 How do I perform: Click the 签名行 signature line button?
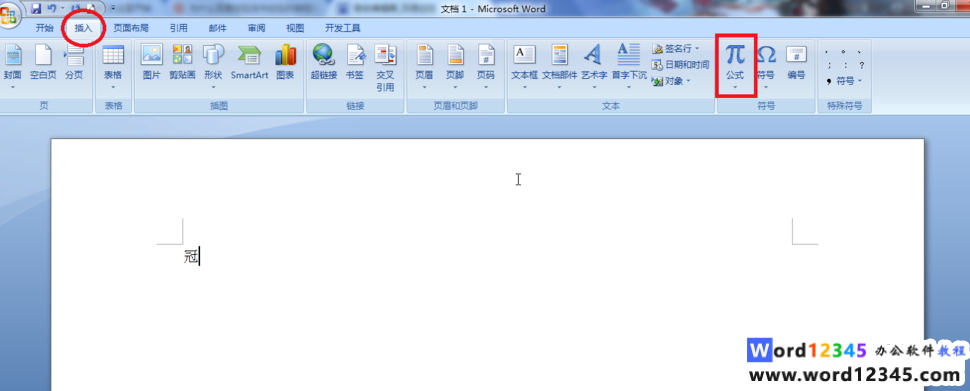(676, 49)
